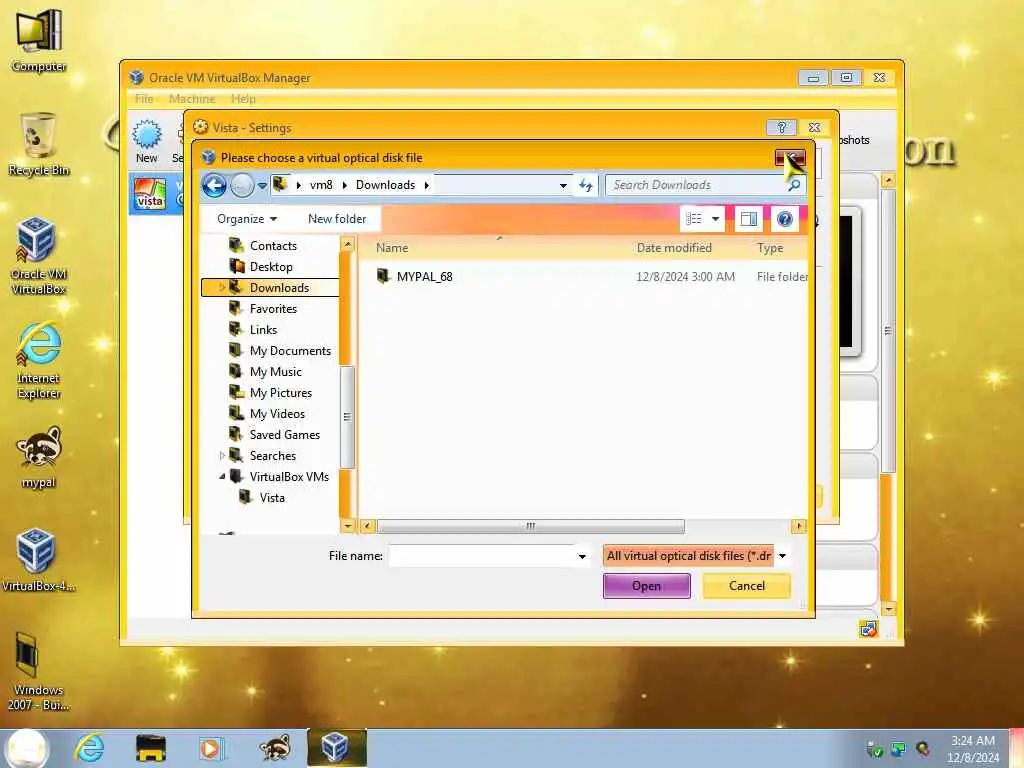Click the Cancel button
The height and width of the screenshot is (768, 1024).
(x=746, y=586)
